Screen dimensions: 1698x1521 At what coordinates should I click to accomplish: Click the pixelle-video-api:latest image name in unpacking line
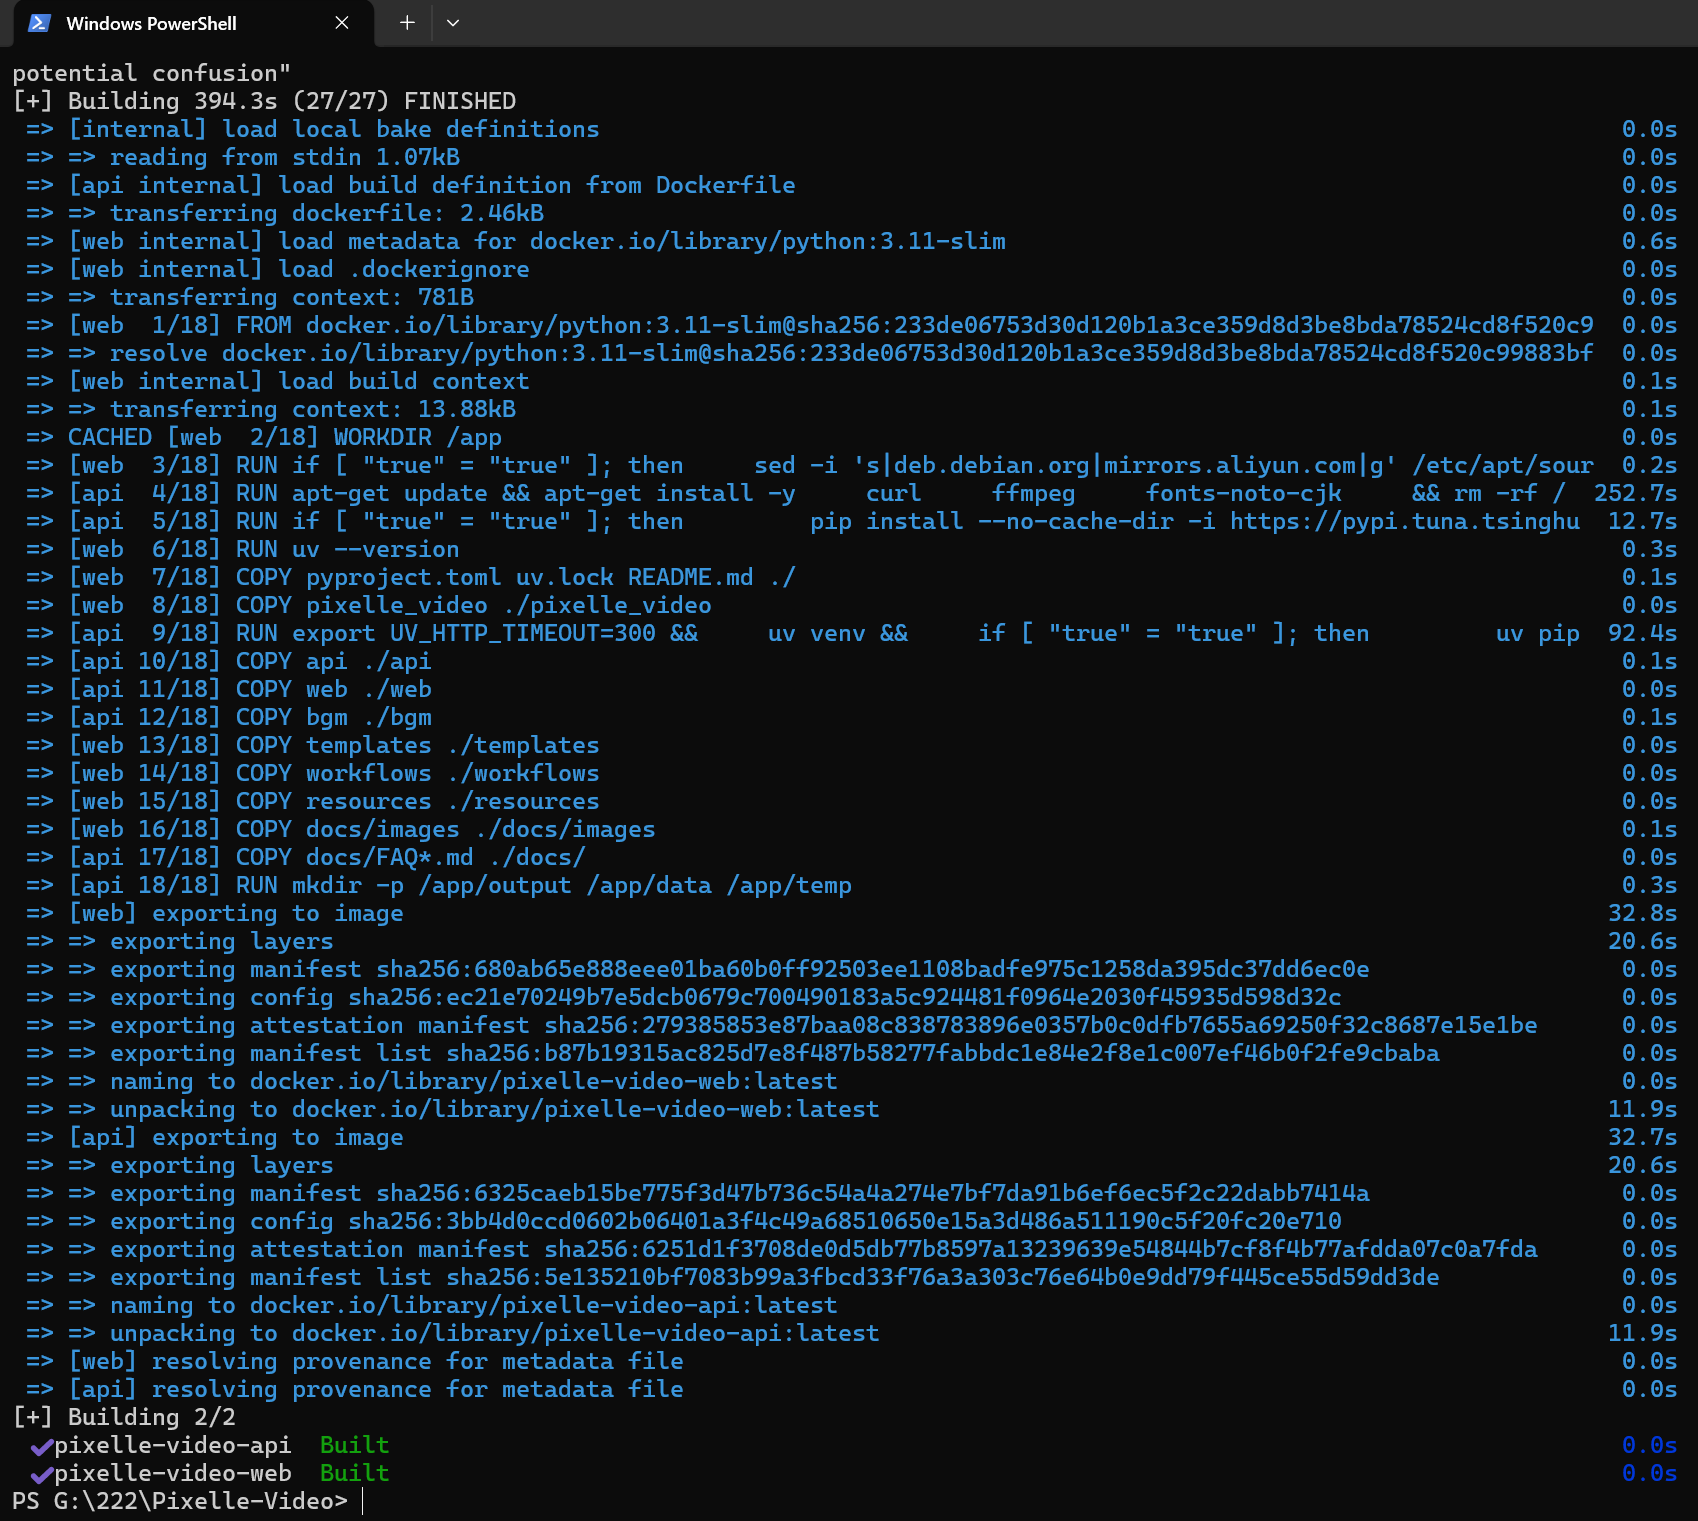click(711, 1333)
